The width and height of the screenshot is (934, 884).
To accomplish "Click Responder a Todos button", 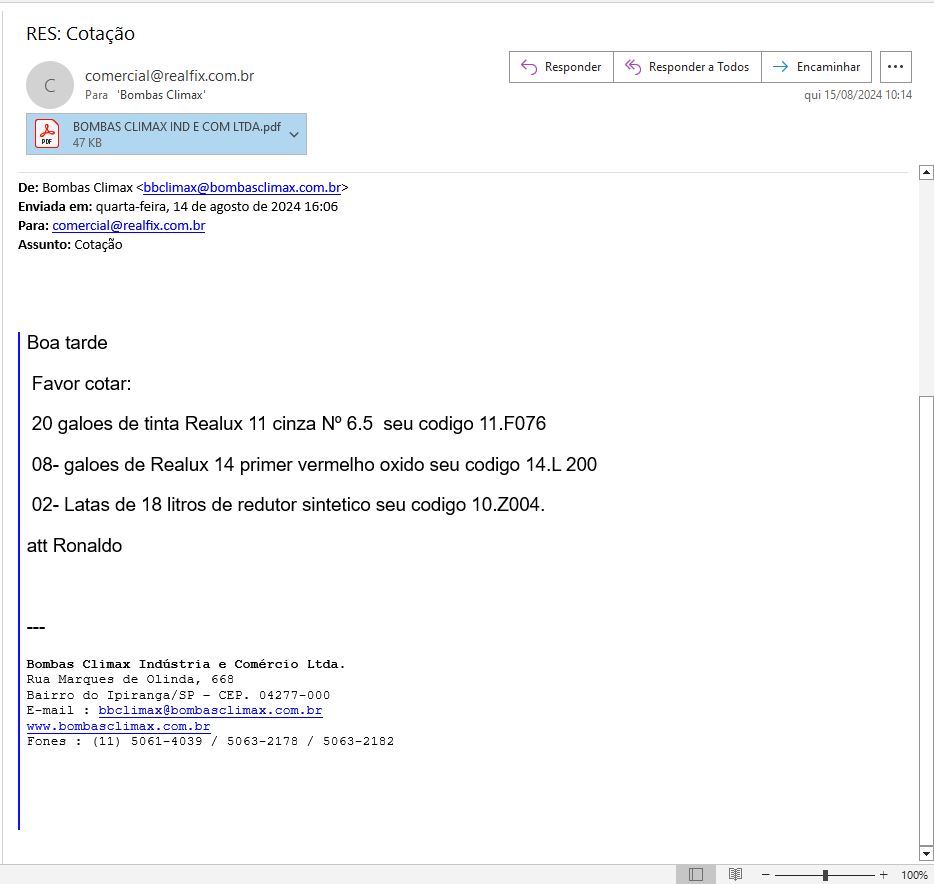I will point(687,67).
